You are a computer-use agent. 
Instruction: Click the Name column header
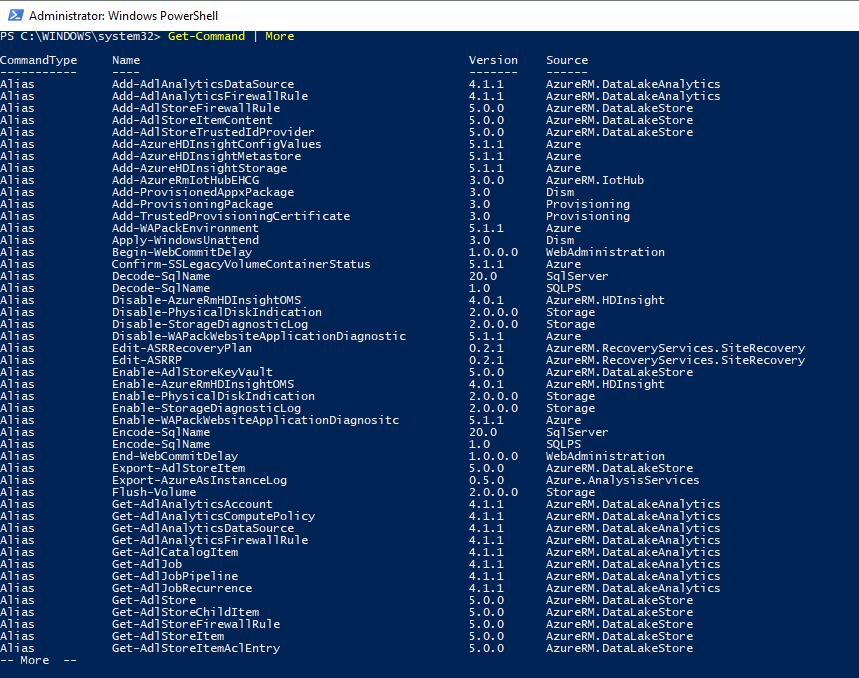[x=125, y=60]
